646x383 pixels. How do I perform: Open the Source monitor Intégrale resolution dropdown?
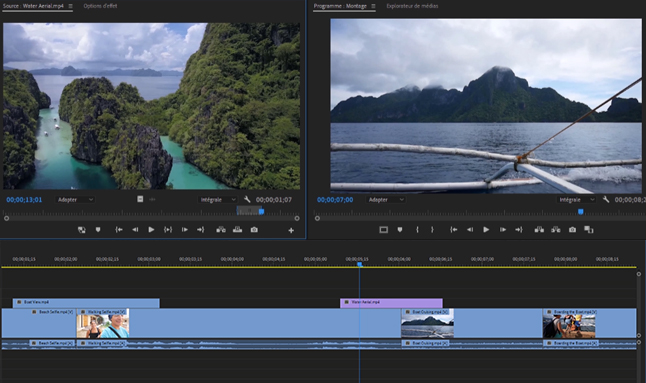(x=218, y=200)
